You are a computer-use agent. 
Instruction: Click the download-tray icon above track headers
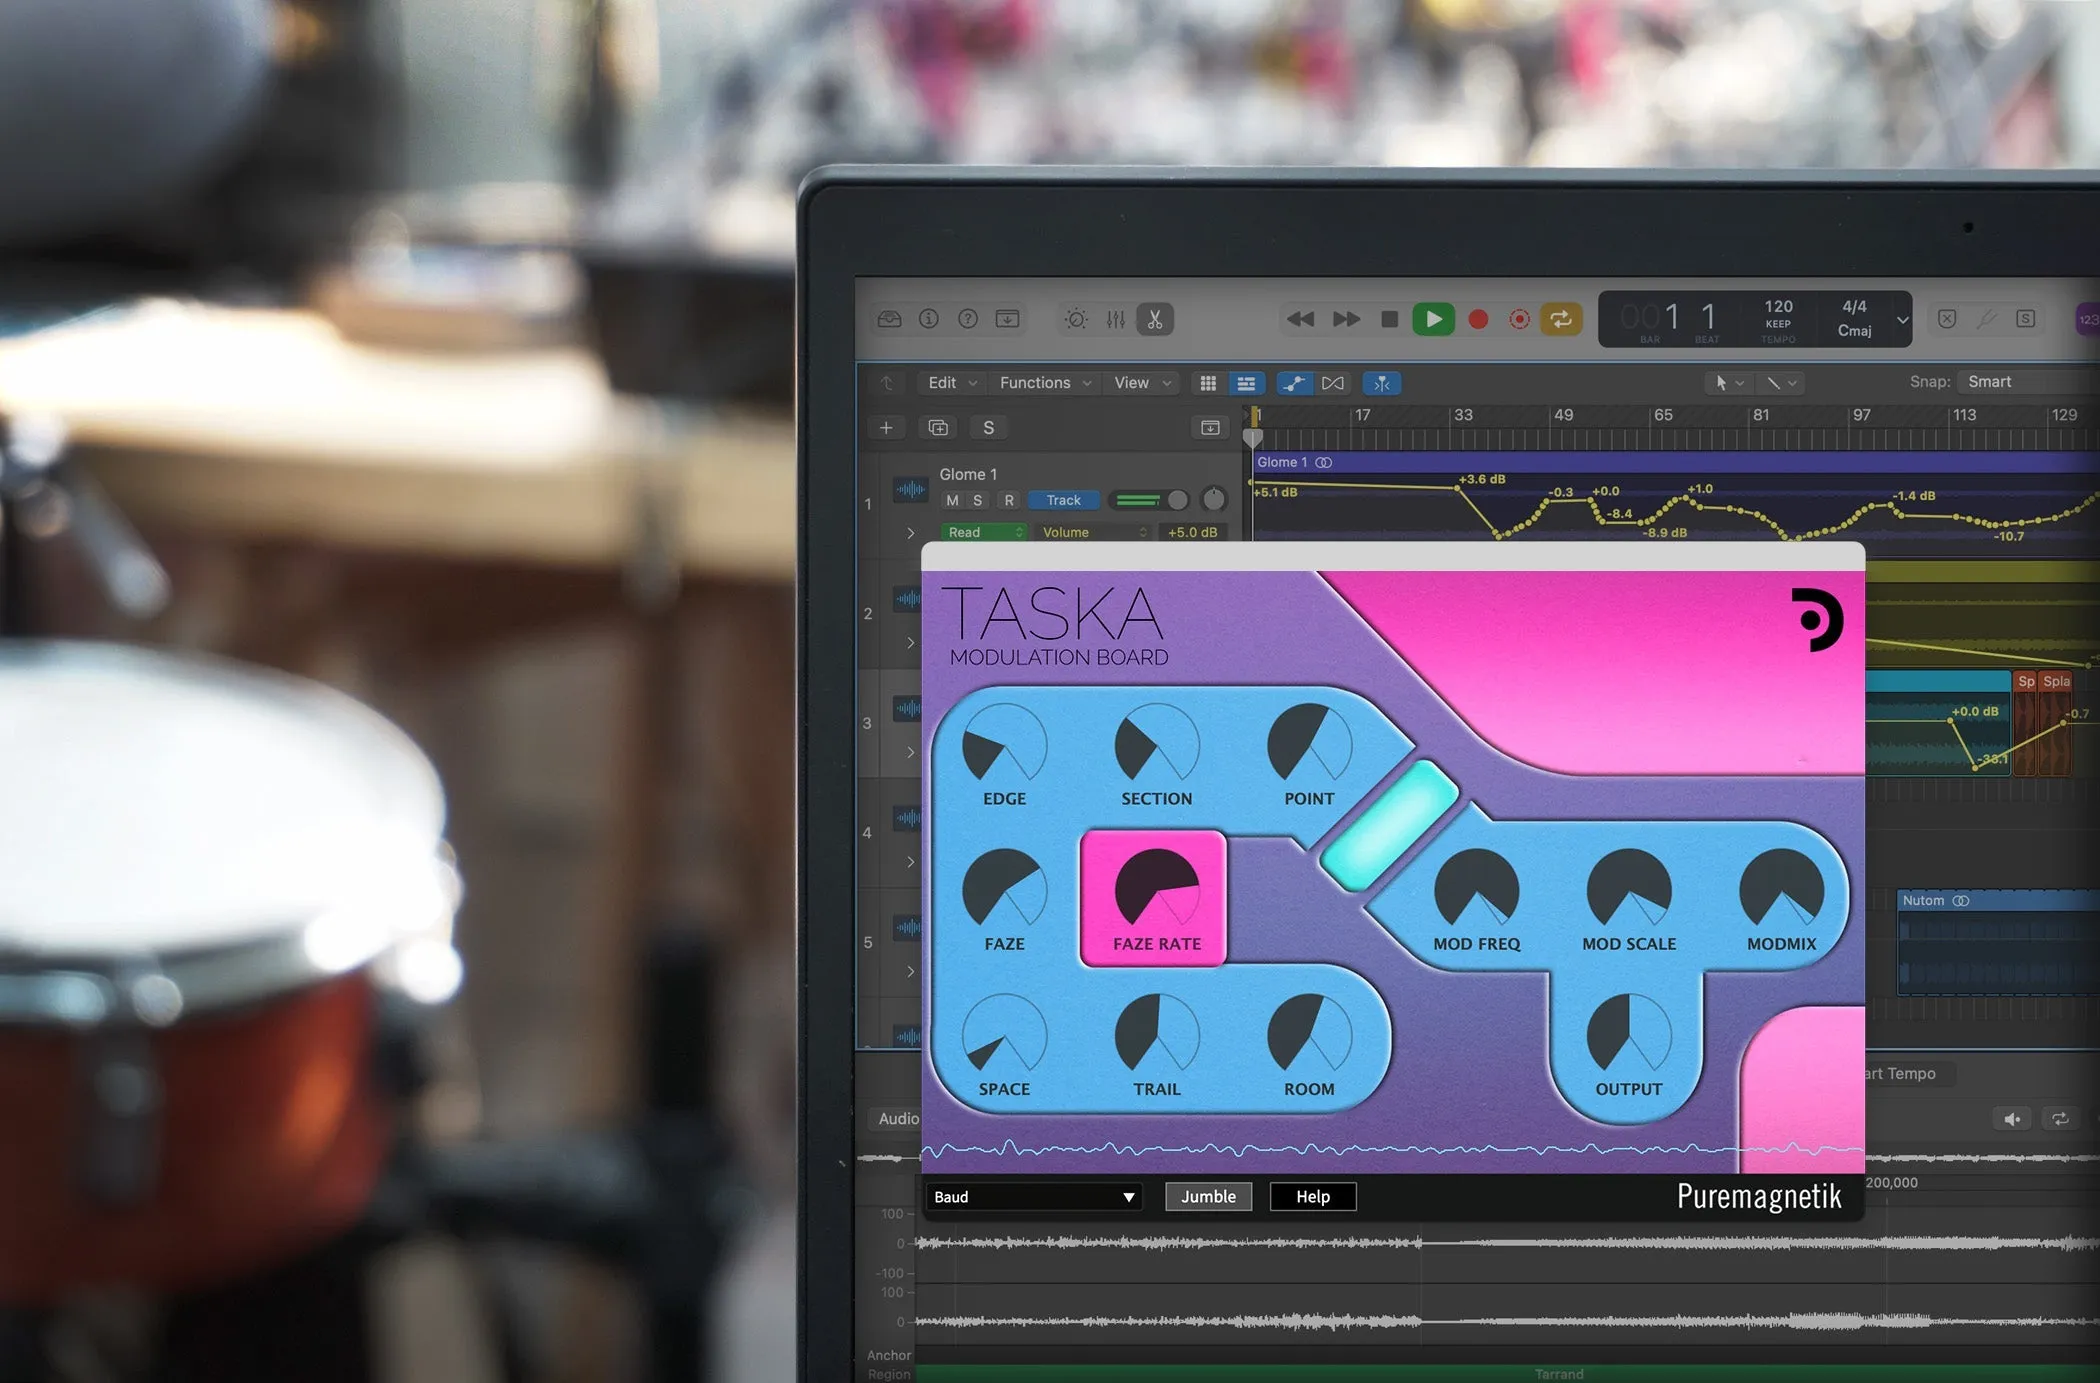tap(1210, 428)
